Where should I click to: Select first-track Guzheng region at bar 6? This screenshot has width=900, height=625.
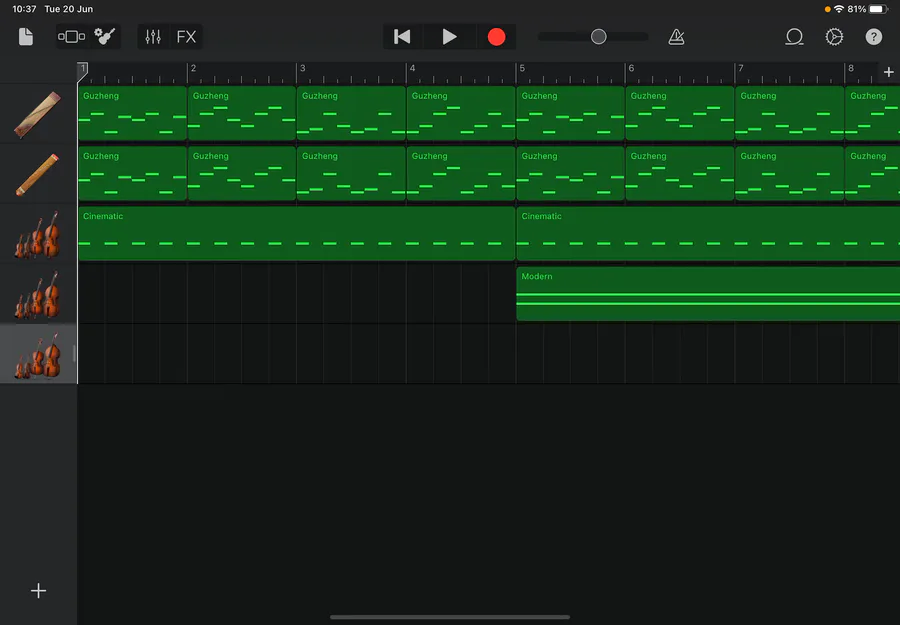pos(680,113)
